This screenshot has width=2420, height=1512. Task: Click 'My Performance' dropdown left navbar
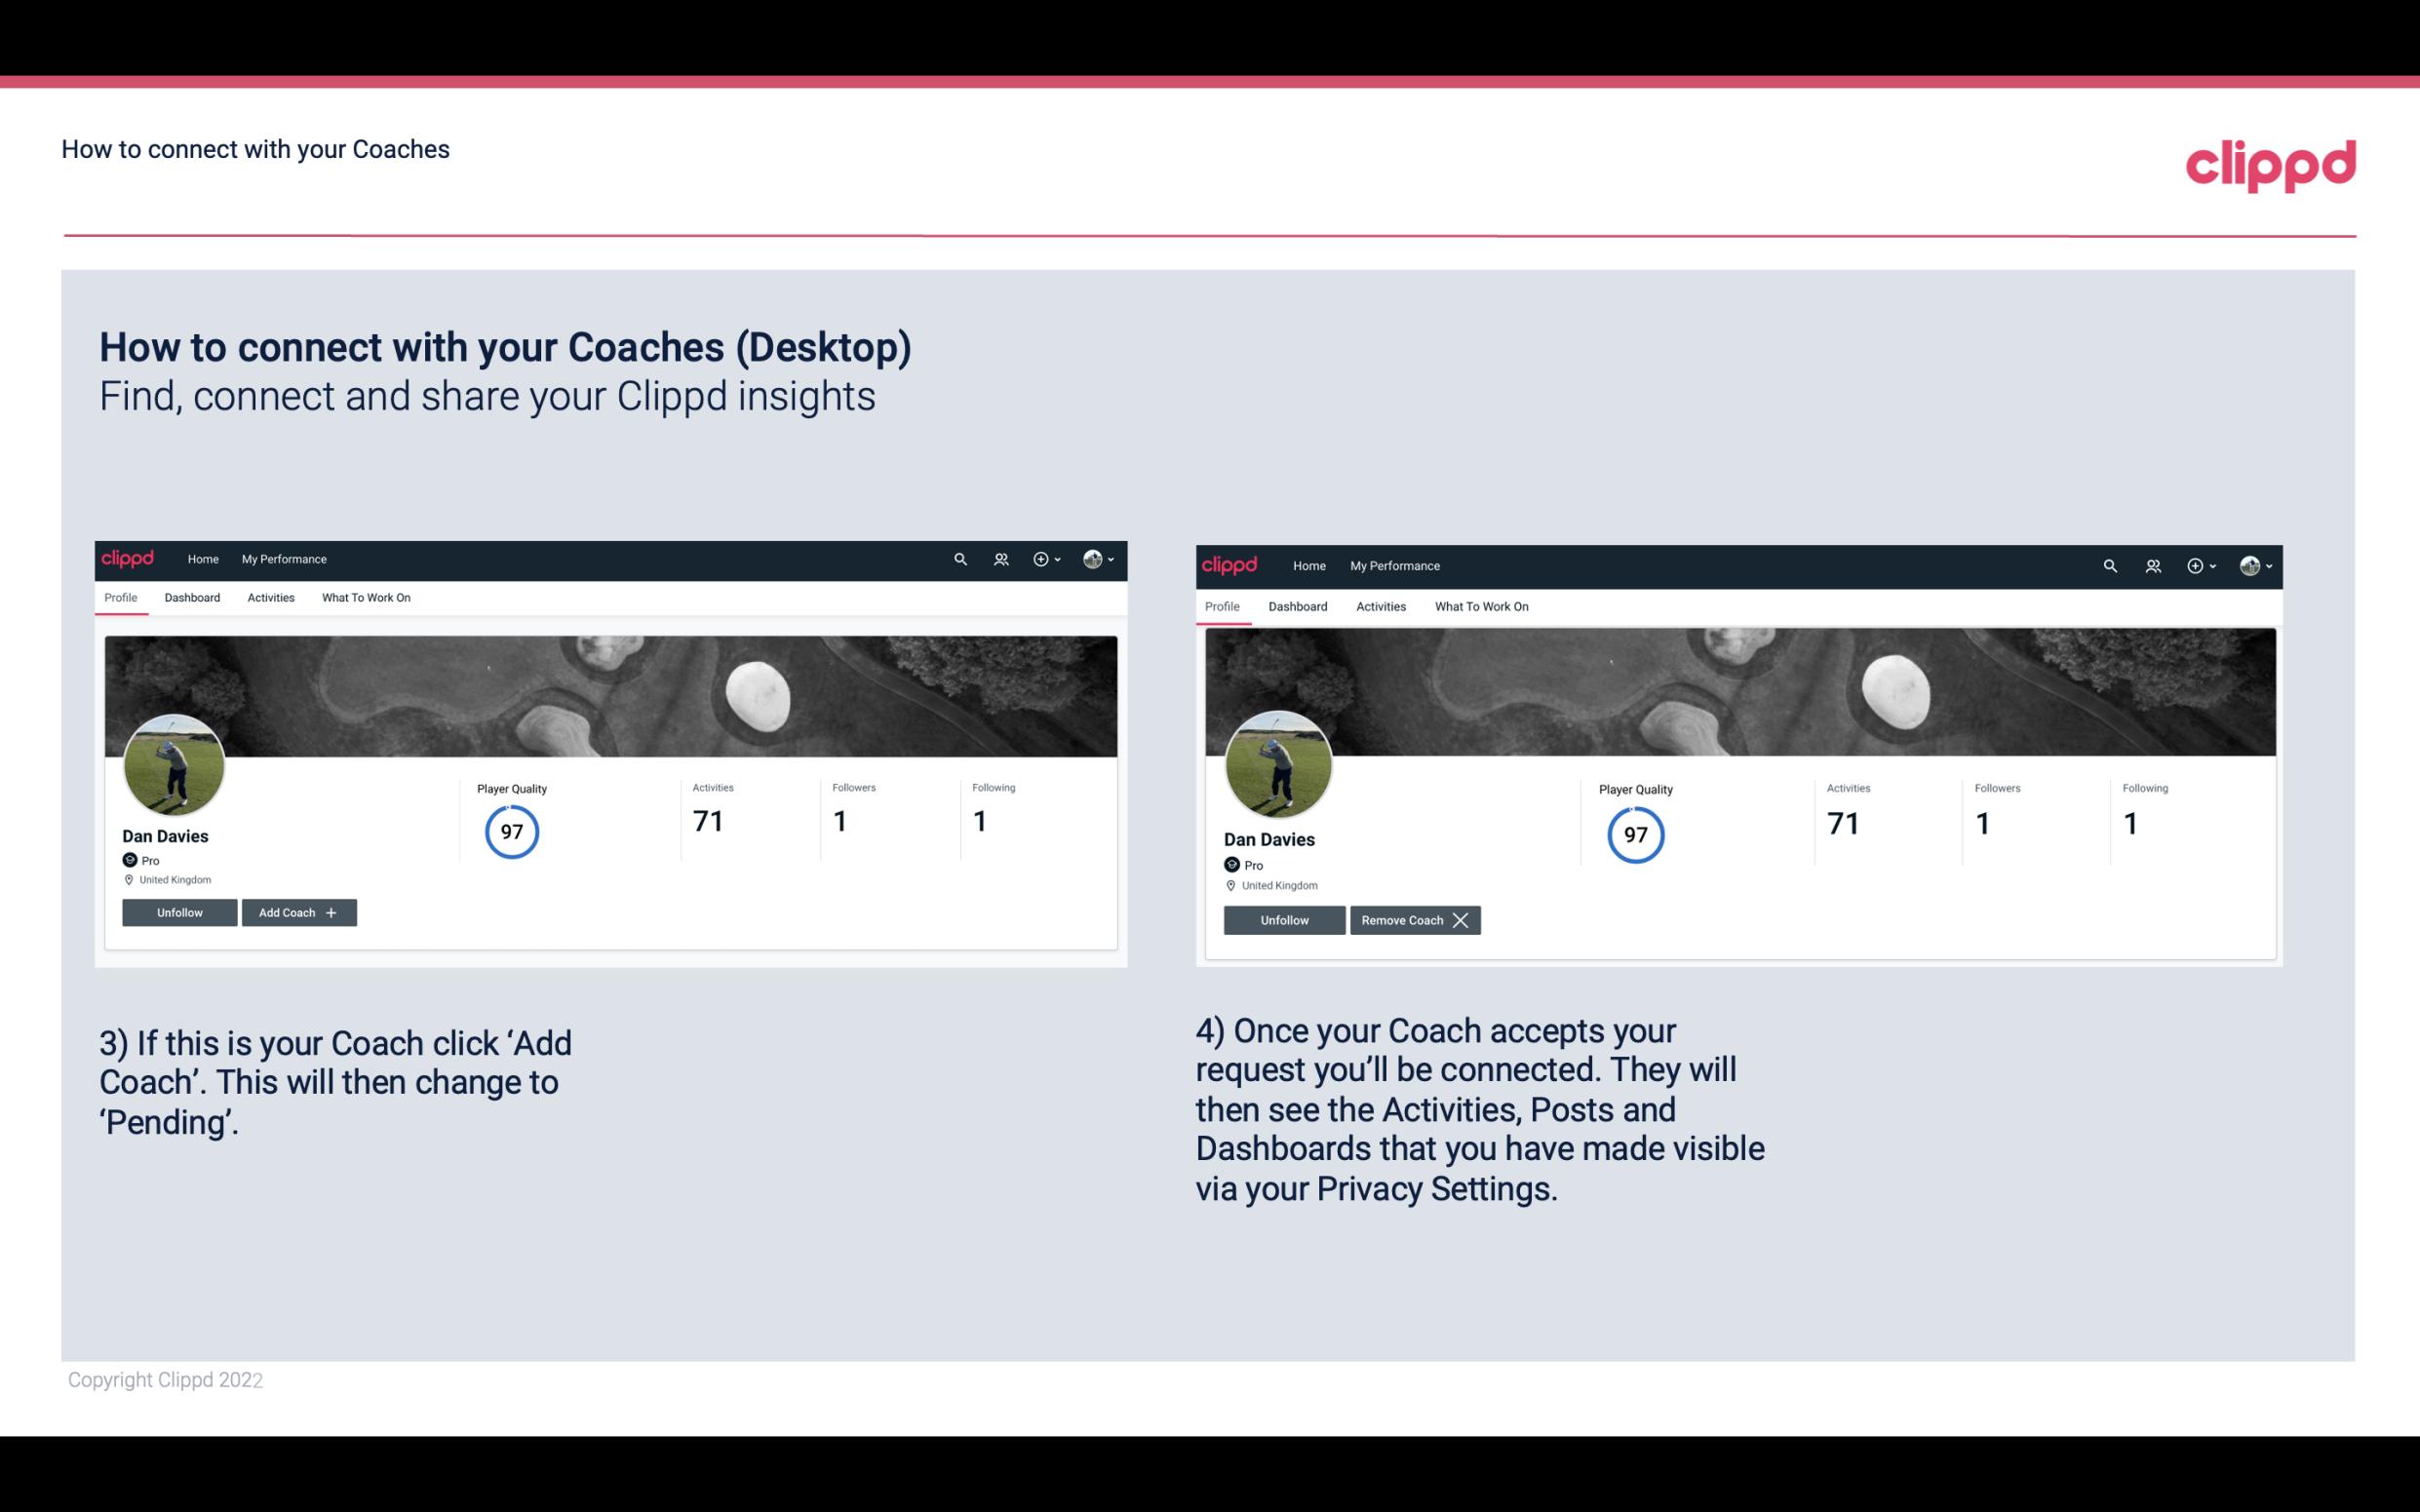pos(284,558)
